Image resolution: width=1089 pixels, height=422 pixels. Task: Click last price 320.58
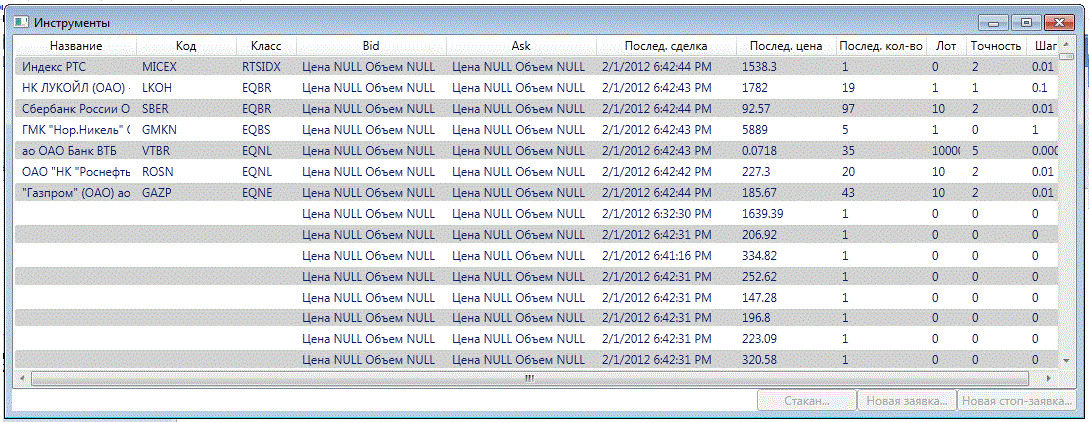[x=759, y=360]
